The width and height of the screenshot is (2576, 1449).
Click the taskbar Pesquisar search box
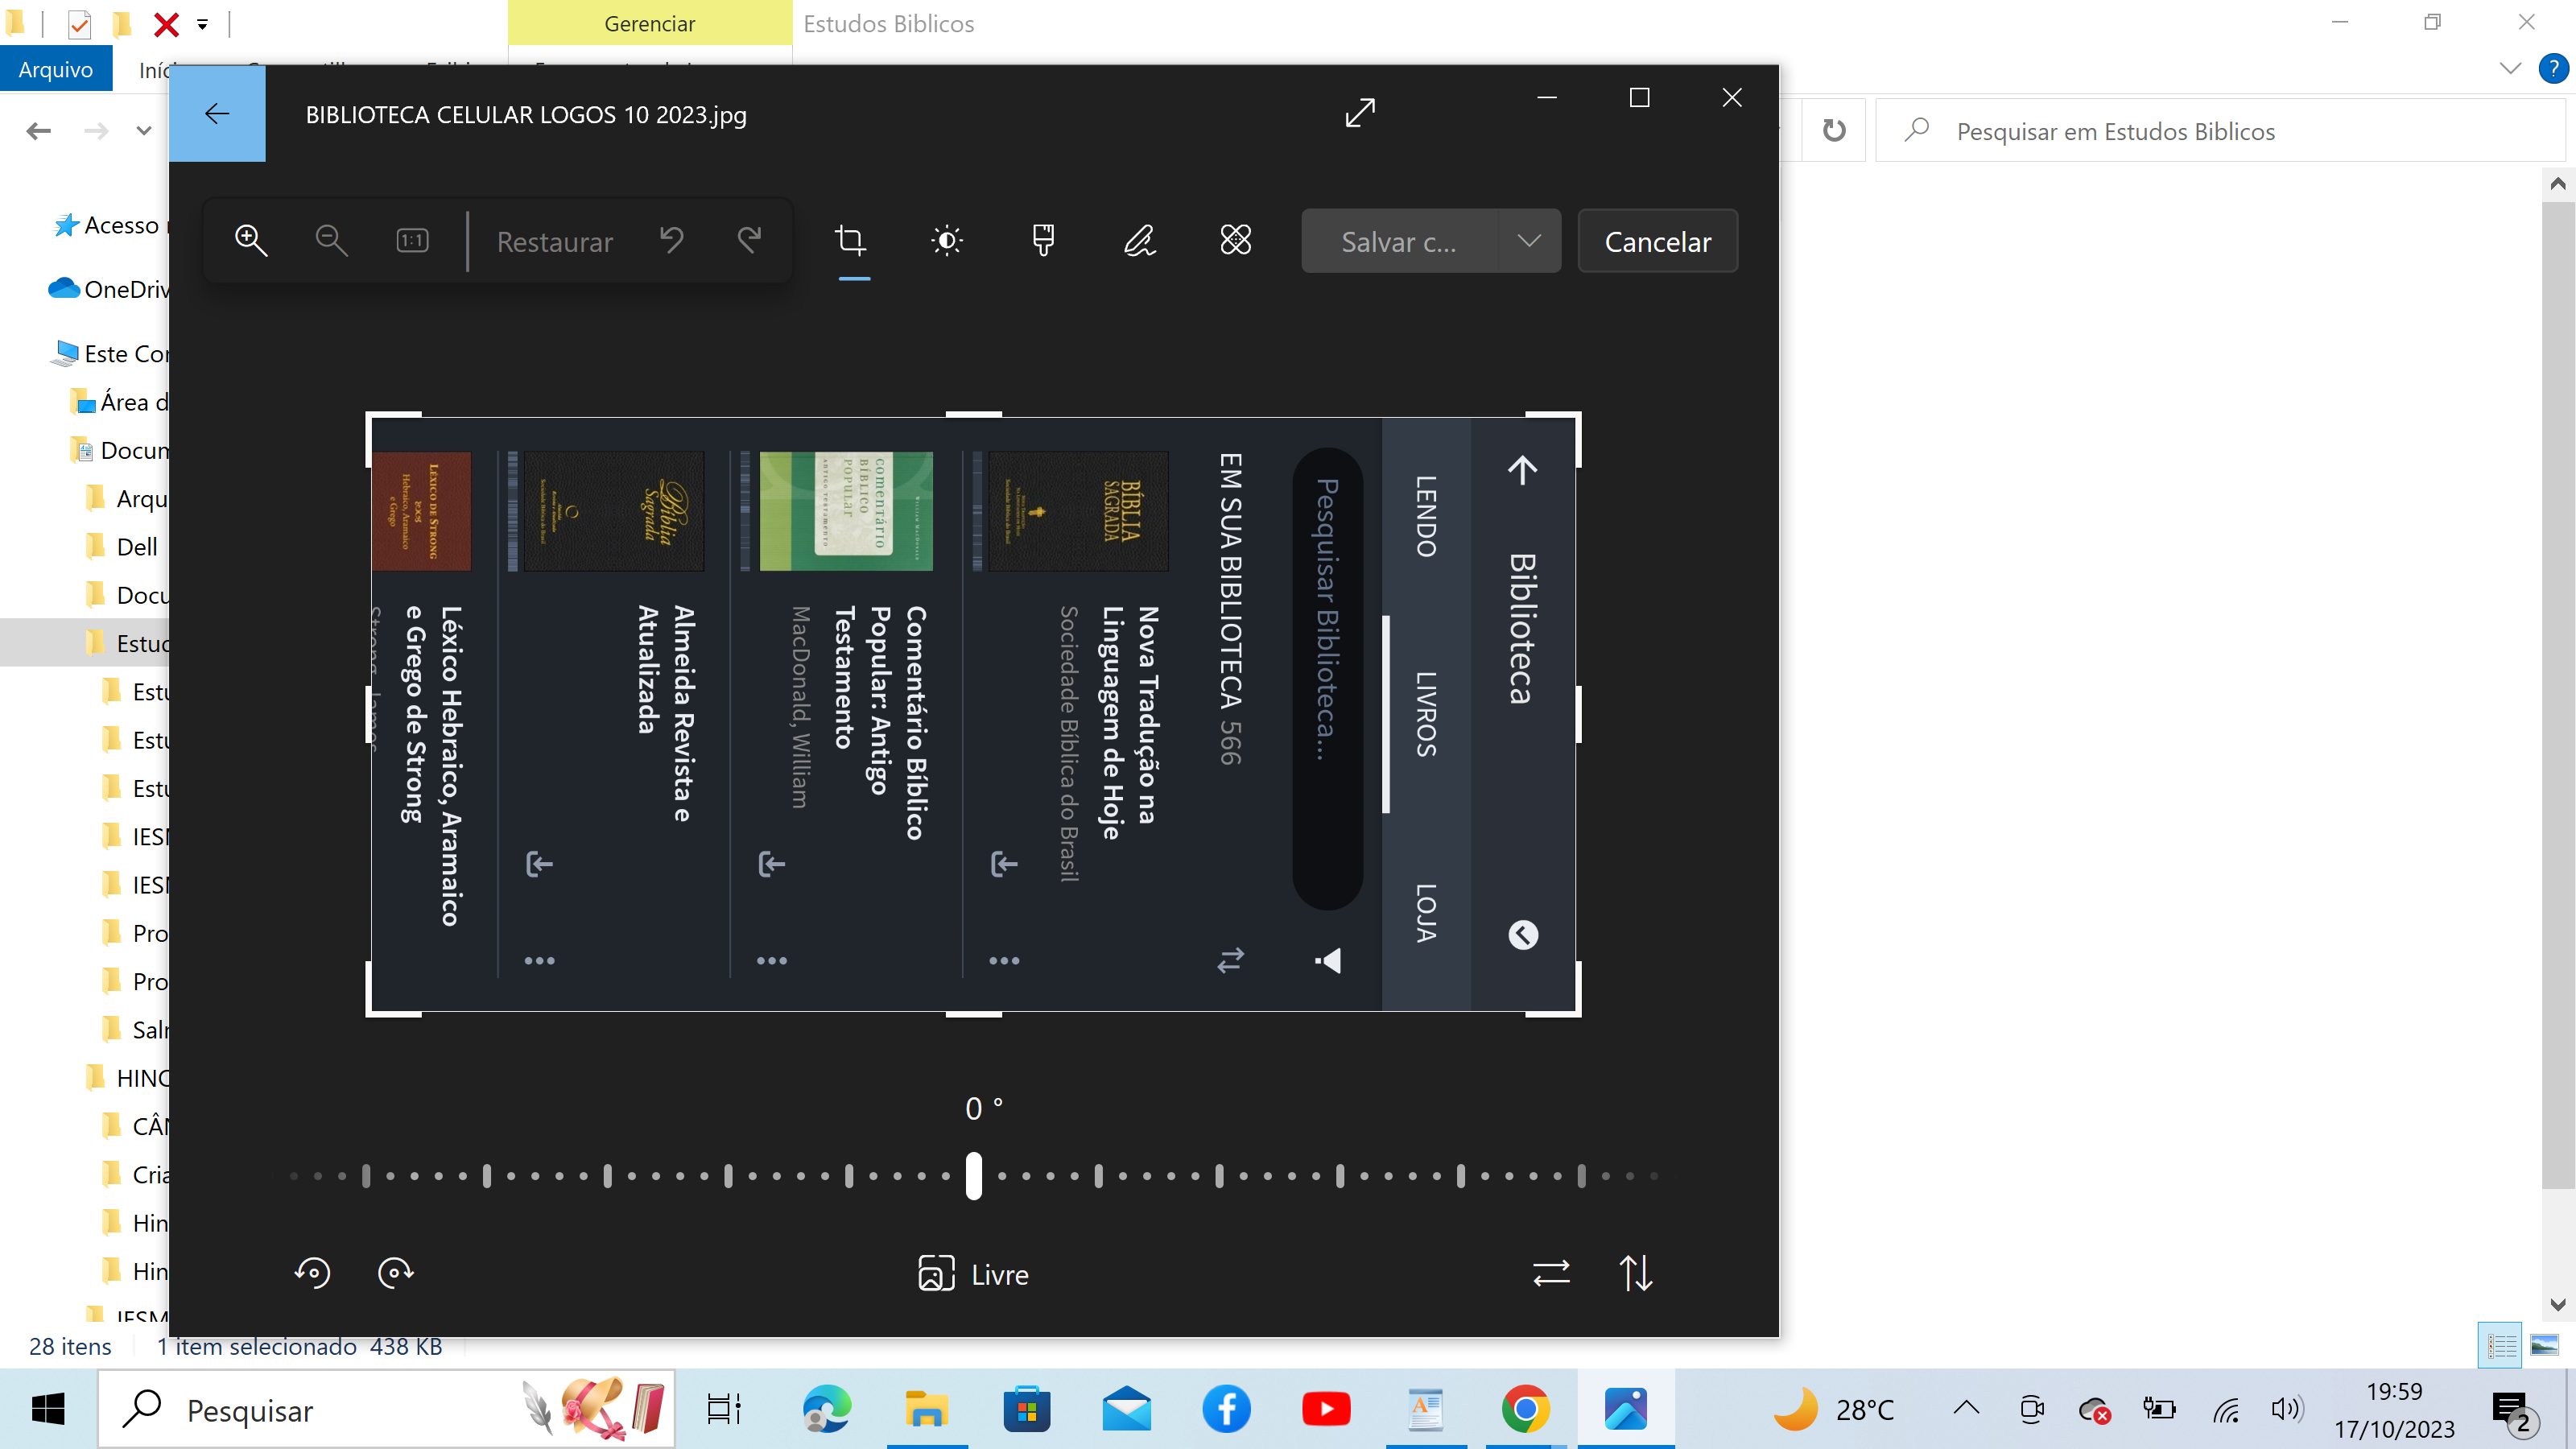coord(386,1409)
